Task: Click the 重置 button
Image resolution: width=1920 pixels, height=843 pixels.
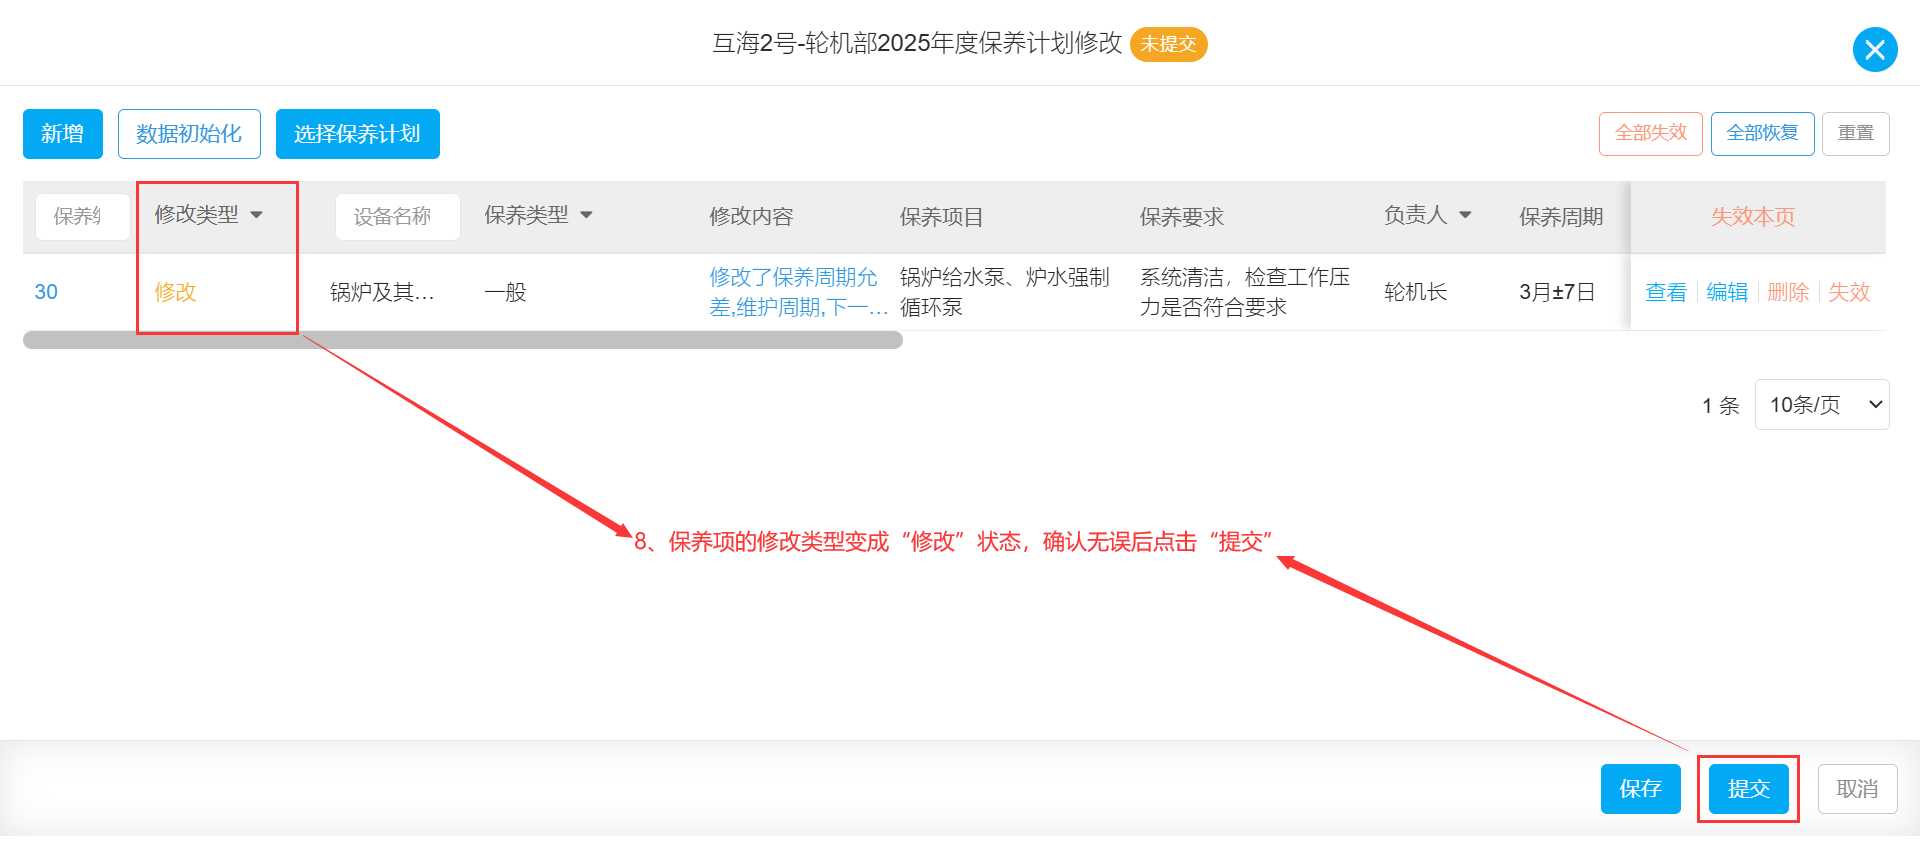Action: pos(1855,133)
